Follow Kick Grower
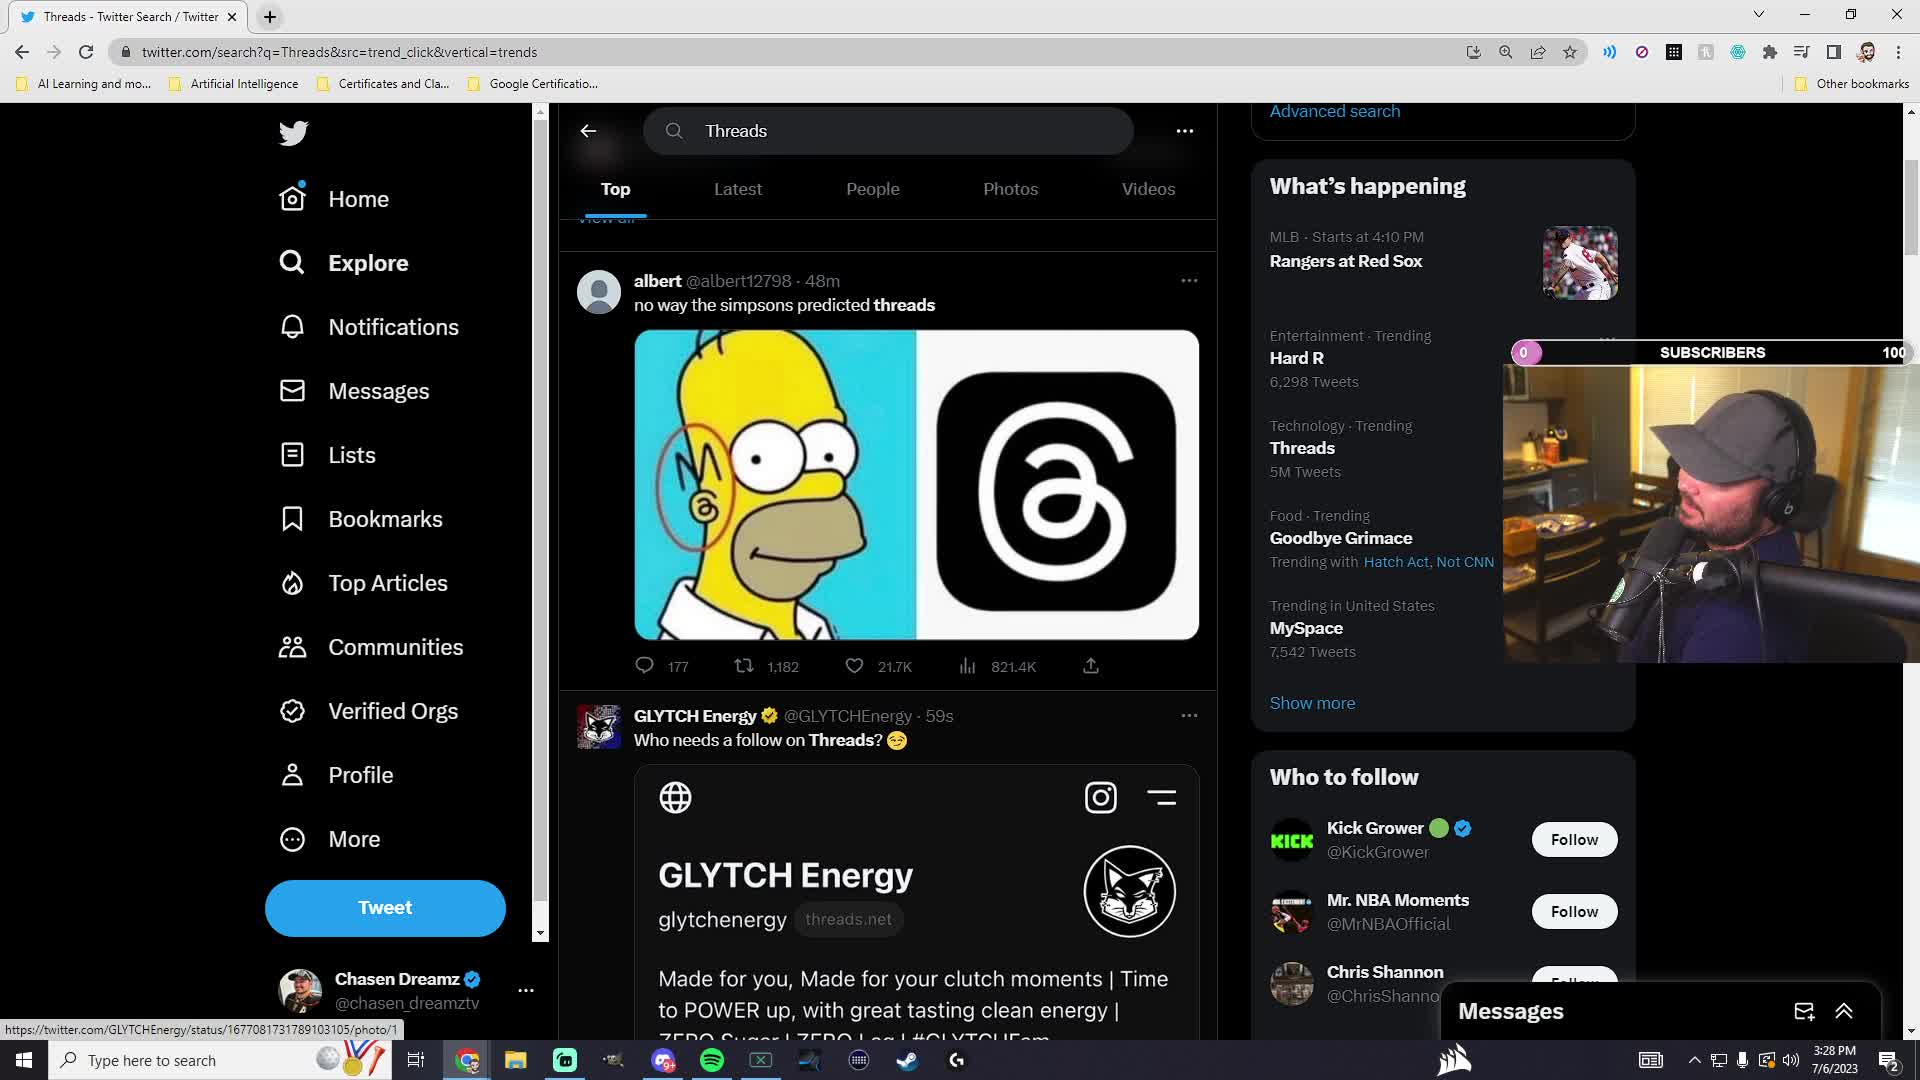This screenshot has width=1920, height=1080. point(1574,840)
